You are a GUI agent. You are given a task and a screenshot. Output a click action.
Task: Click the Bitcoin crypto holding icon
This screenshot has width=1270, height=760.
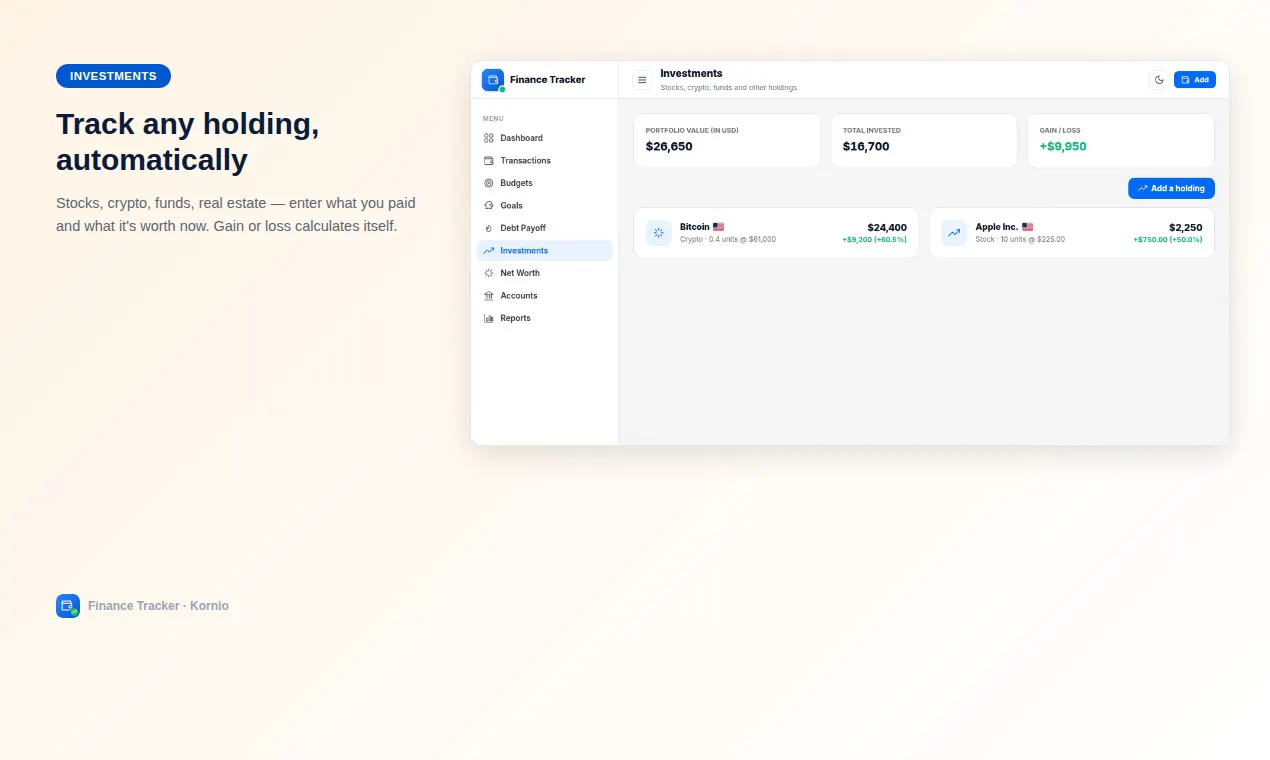click(659, 233)
